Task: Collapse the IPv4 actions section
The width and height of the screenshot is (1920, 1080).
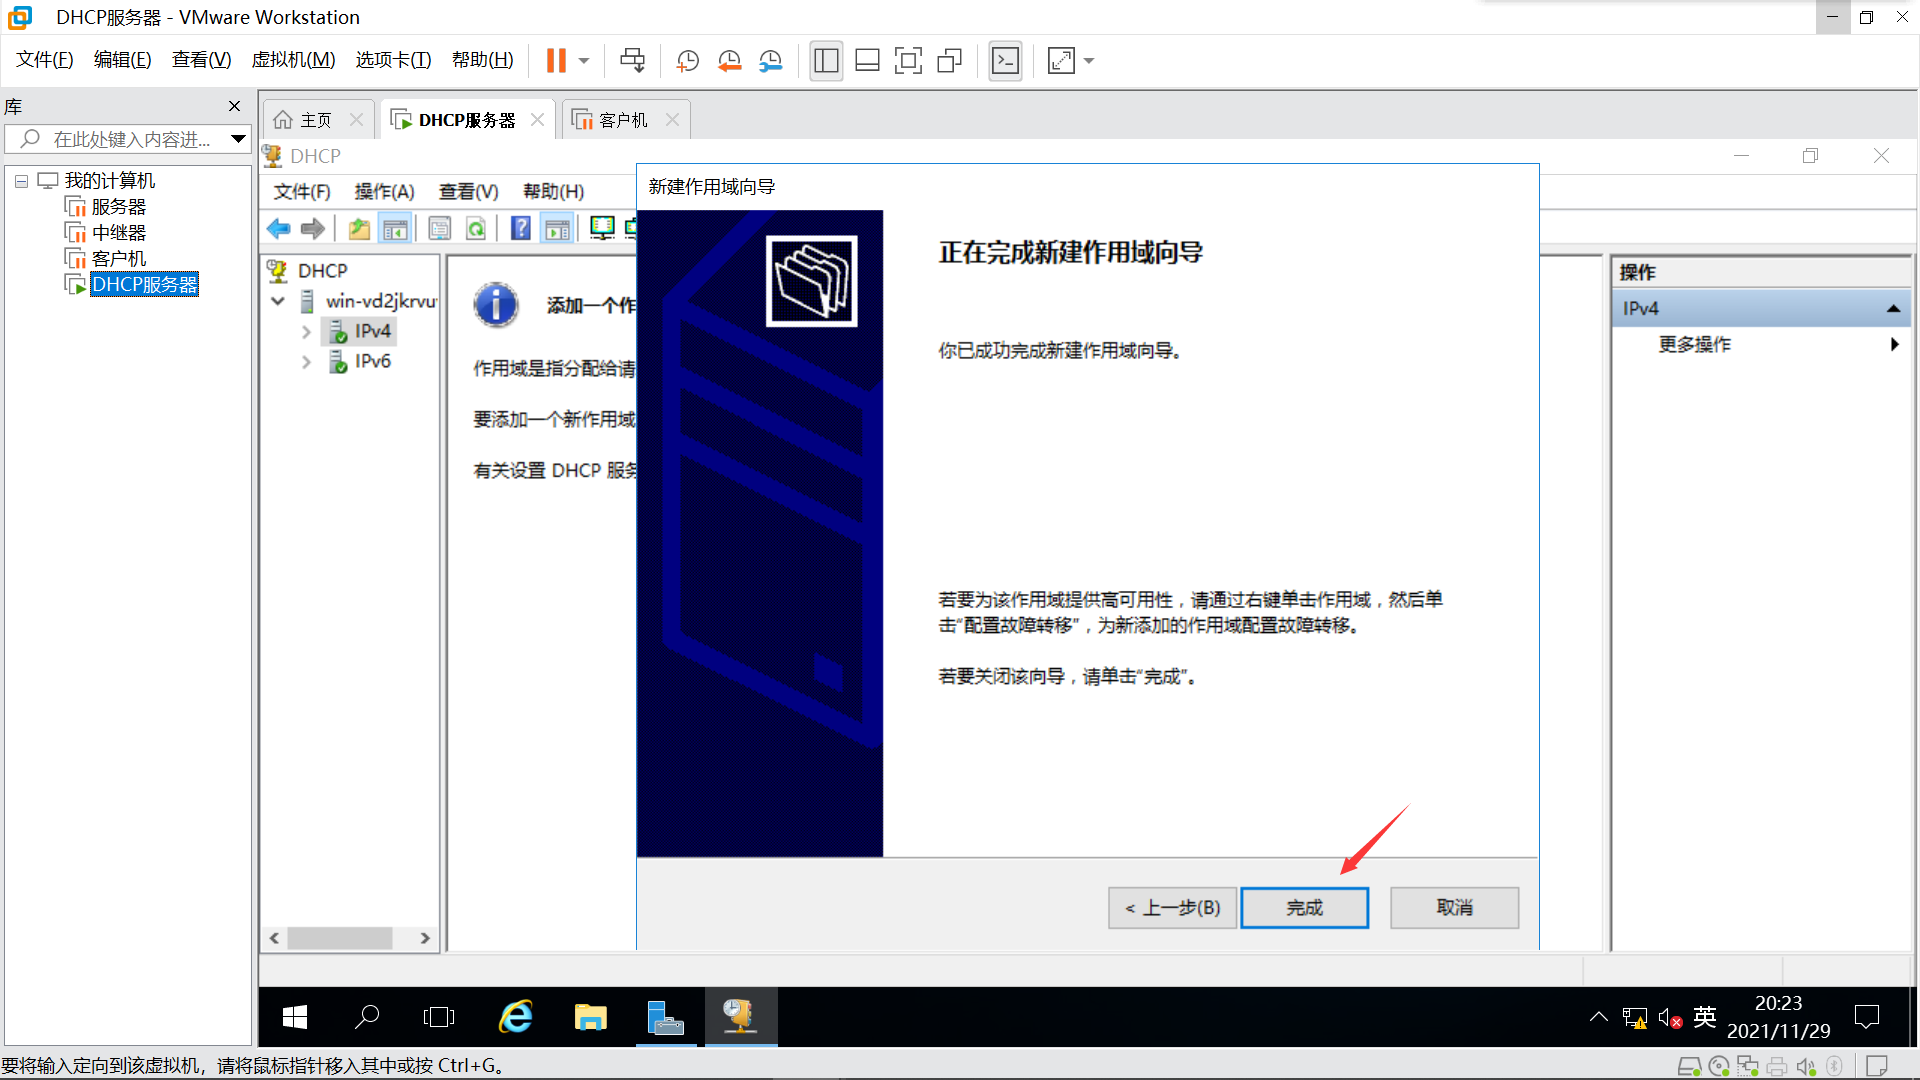Action: point(1893,309)
